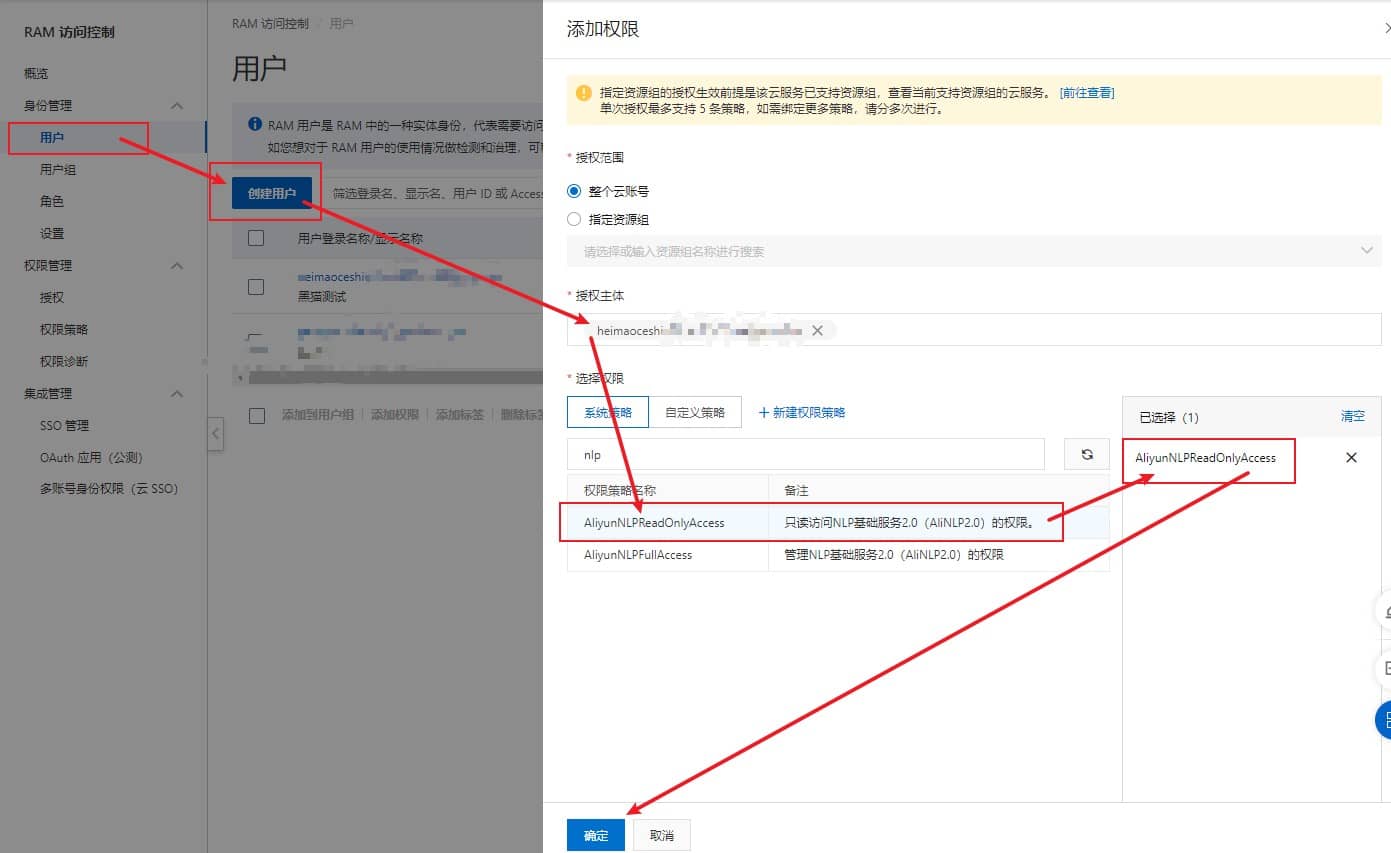
Task: Remove the heimaoceshi principal tag
Action: pos(817,331)
